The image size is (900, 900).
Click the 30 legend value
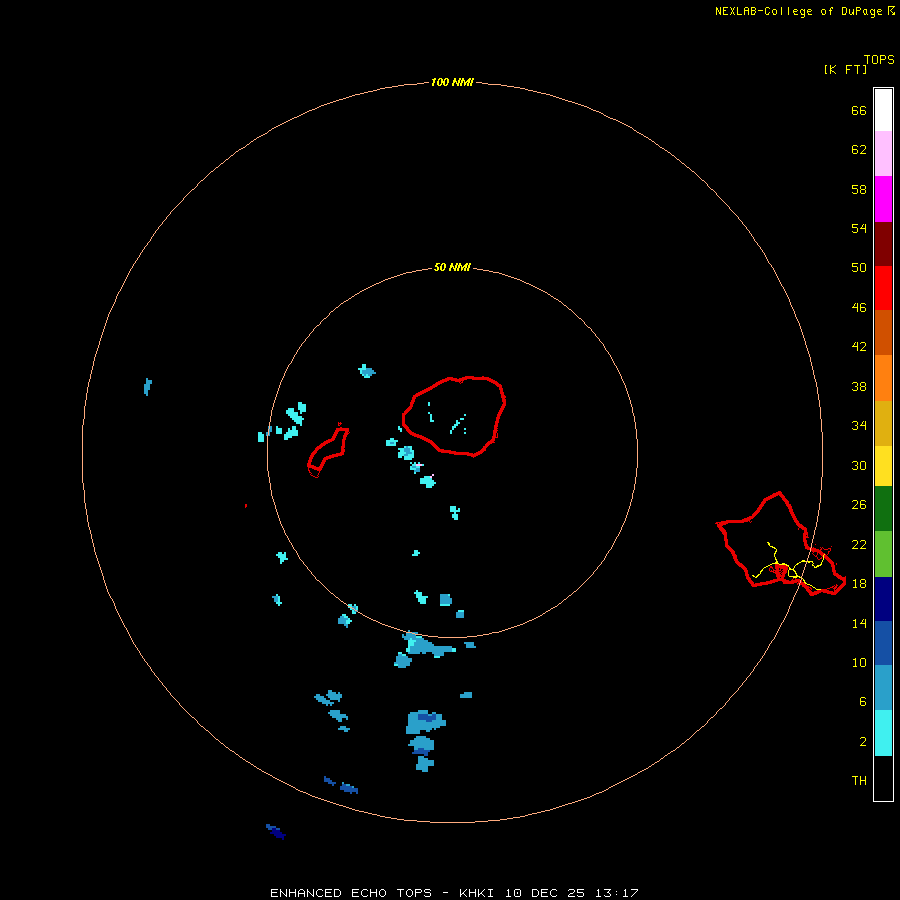tap(859, 465)
